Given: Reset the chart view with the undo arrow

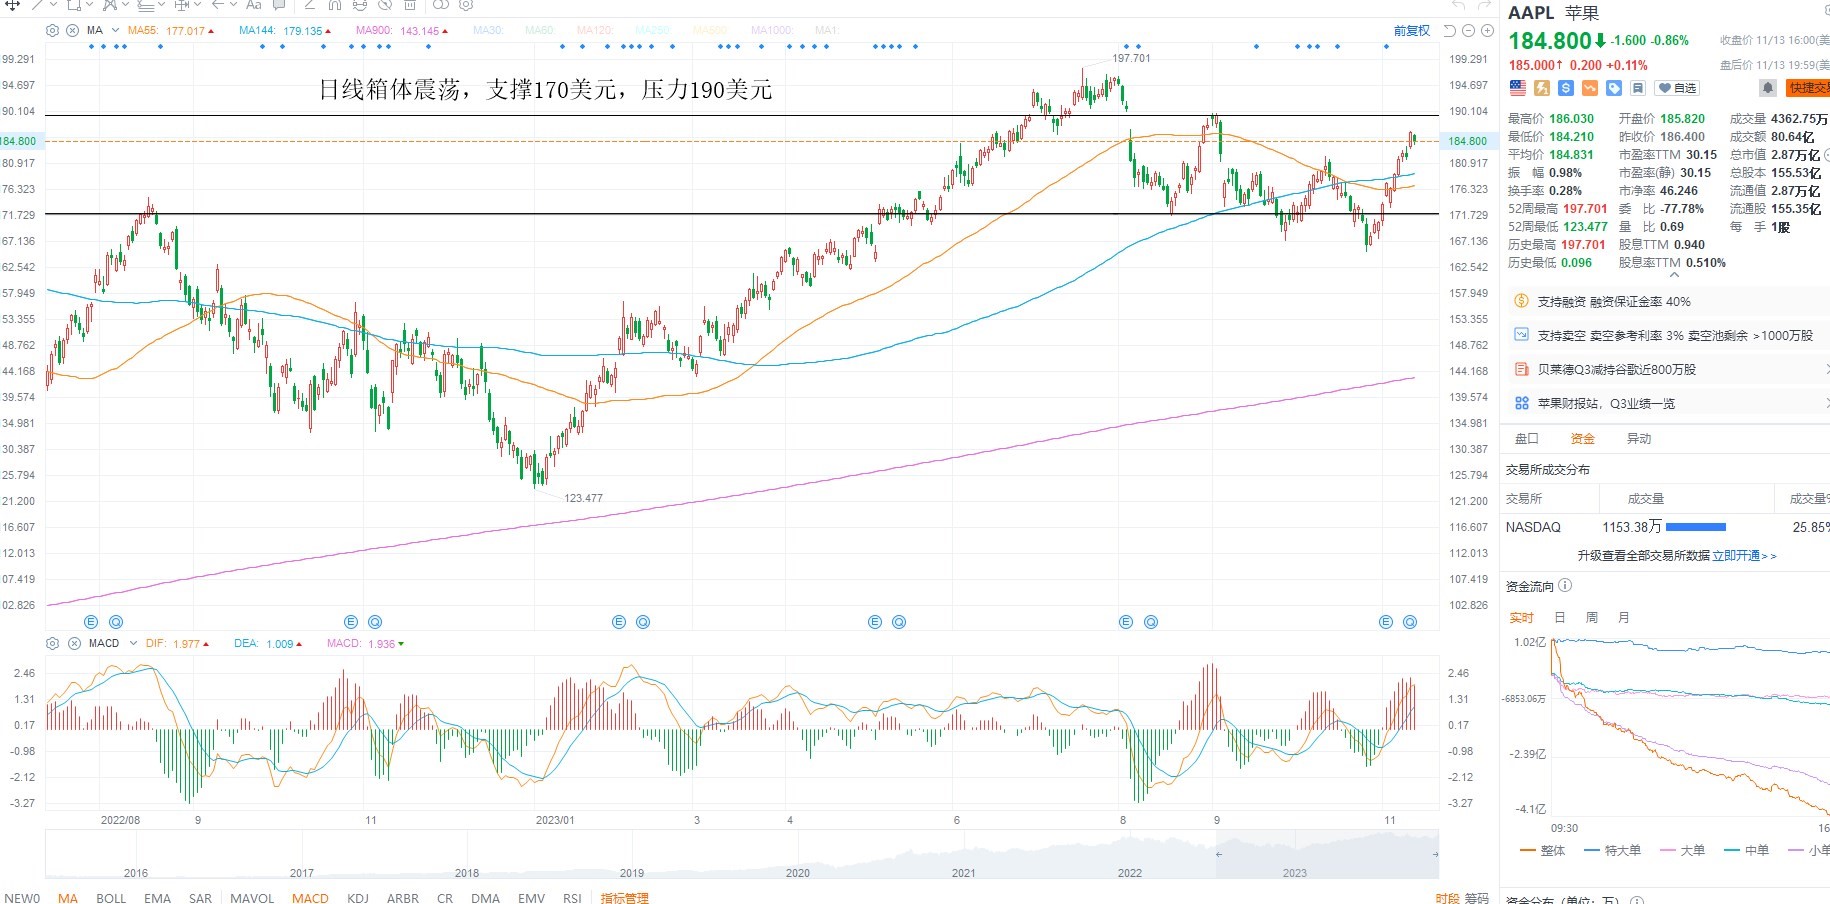Looking at the screenshot, I should pyautogui.click(x=1449, y=31).
